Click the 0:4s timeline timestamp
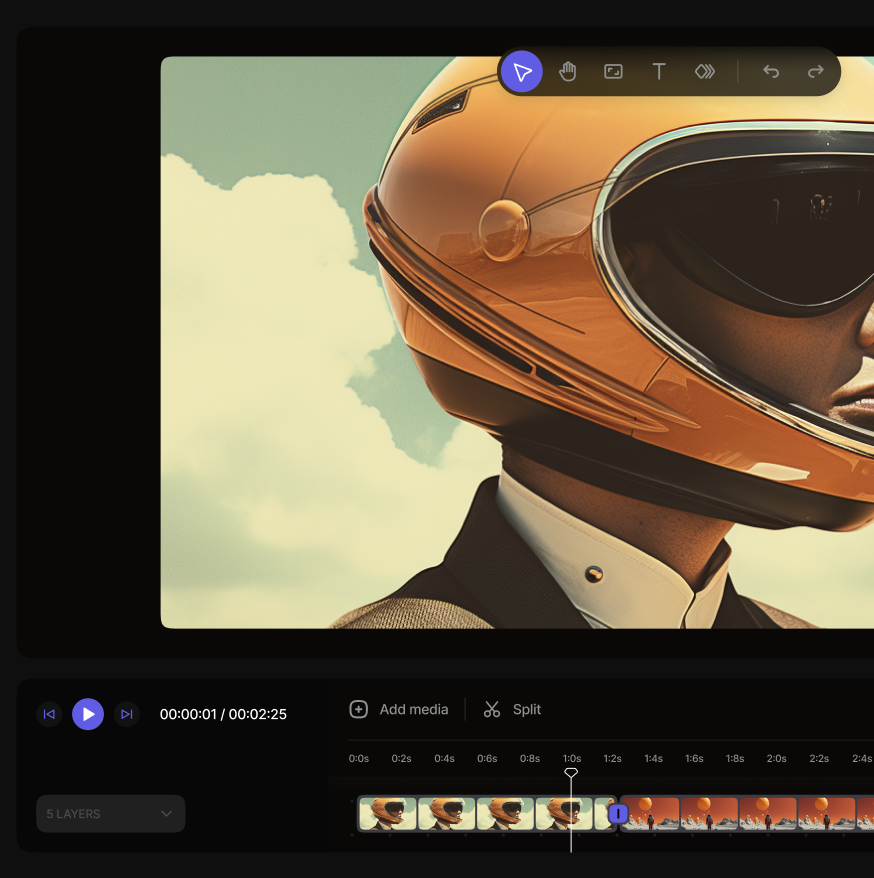The height and width of the screenshot is (878, 874). [444, 758]
